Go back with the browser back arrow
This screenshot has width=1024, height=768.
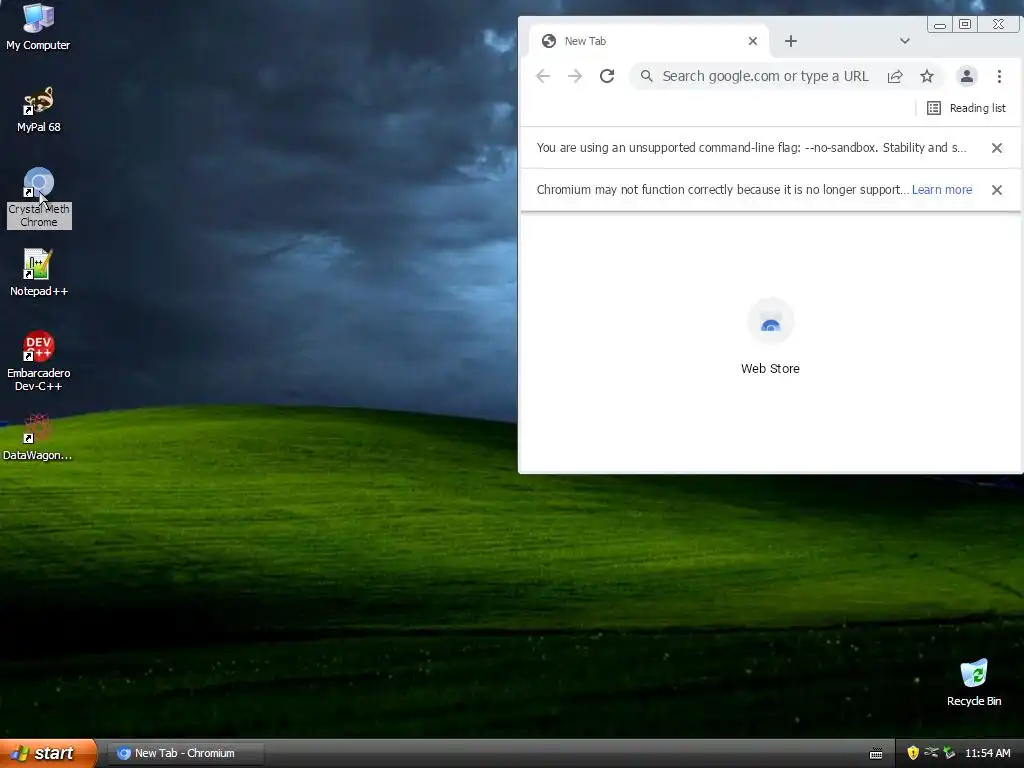pos(543,76)
